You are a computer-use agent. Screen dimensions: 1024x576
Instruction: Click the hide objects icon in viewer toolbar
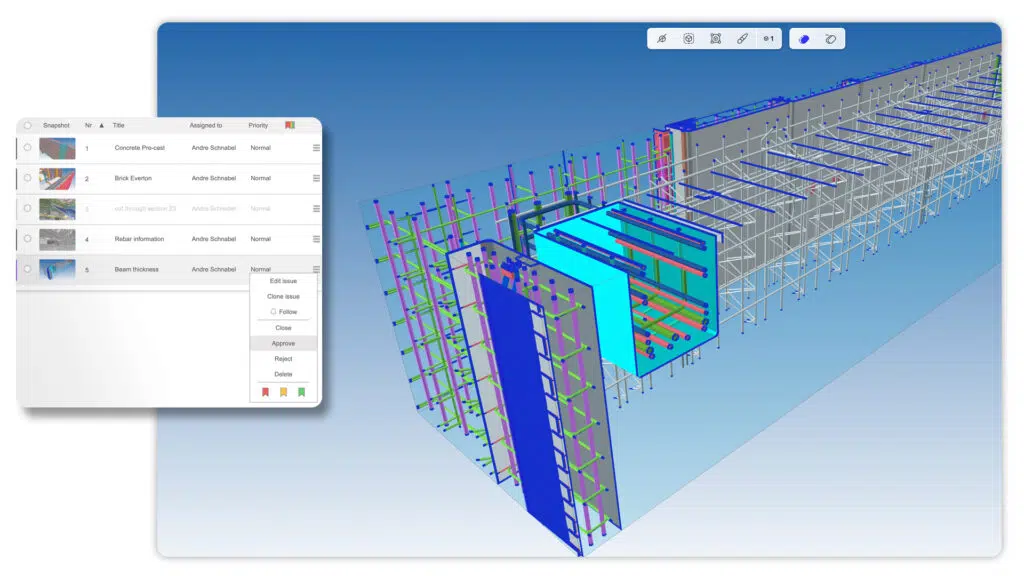pyautogui.click(x=661, y=39)
